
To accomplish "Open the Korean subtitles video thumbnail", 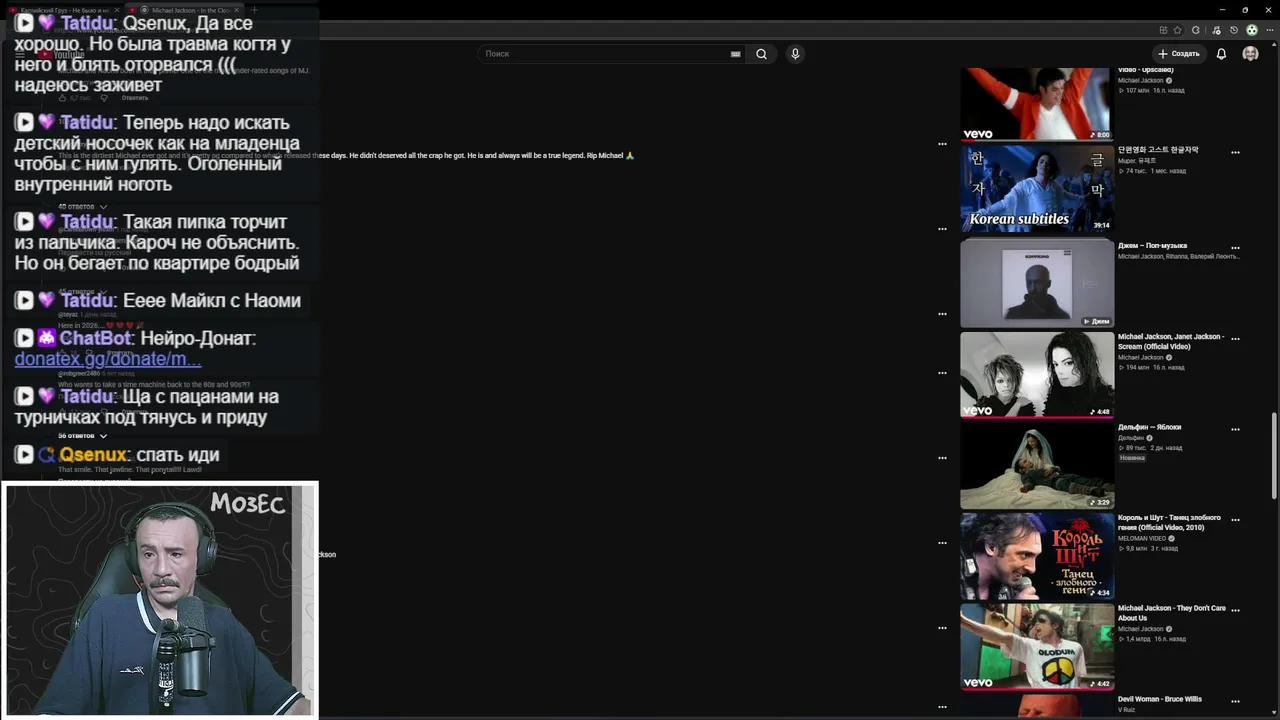I will pos(1037,189).
